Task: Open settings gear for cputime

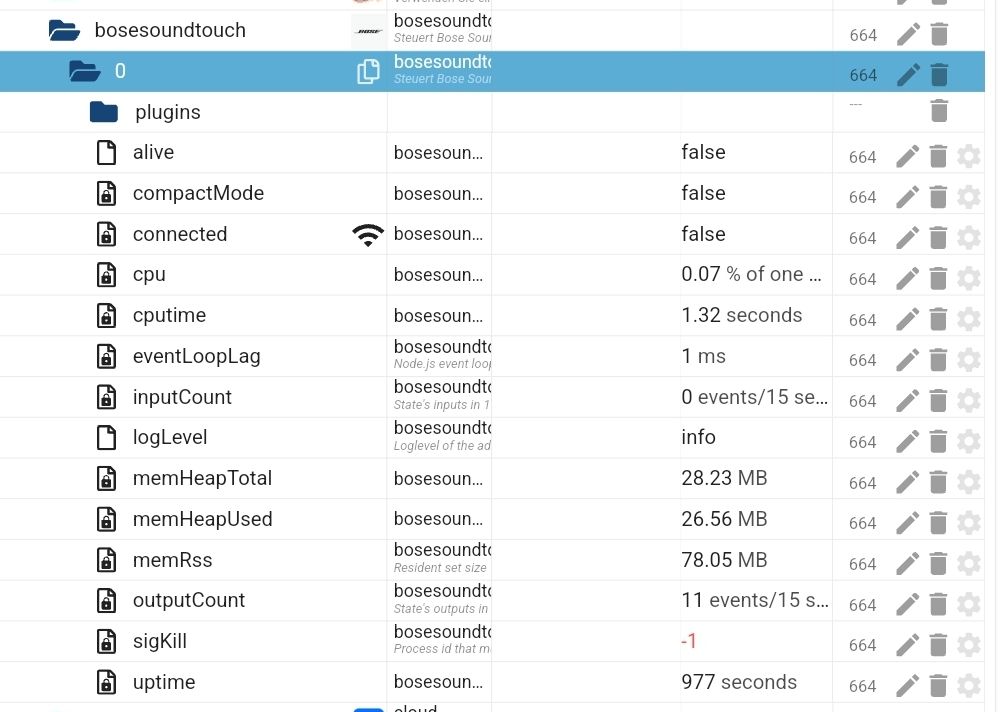Action: tap(969, 320)
